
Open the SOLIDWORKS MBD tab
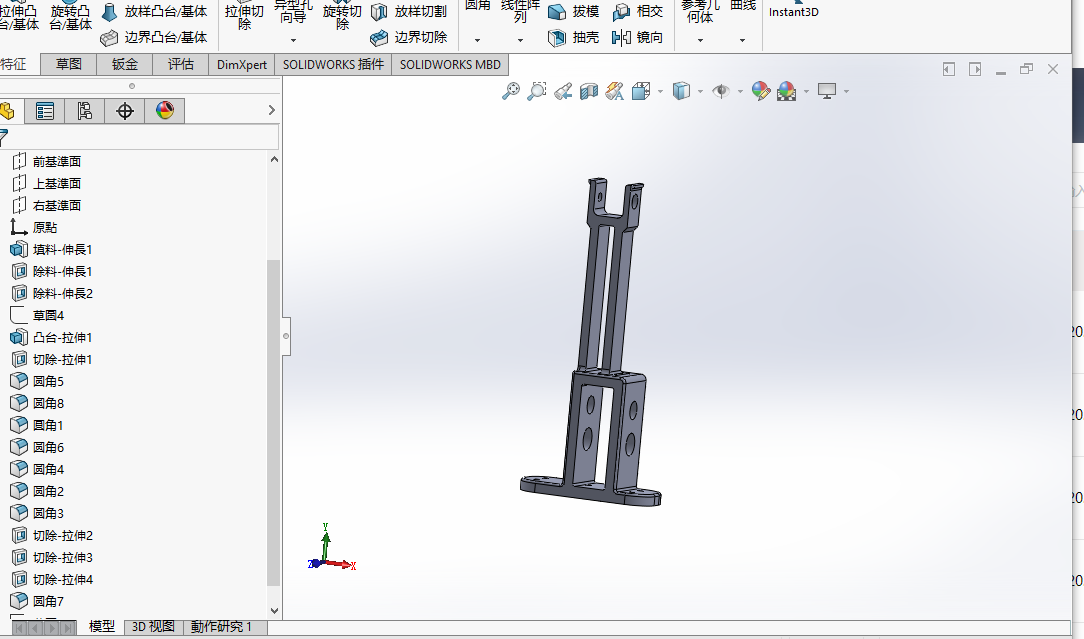[450, 64]
